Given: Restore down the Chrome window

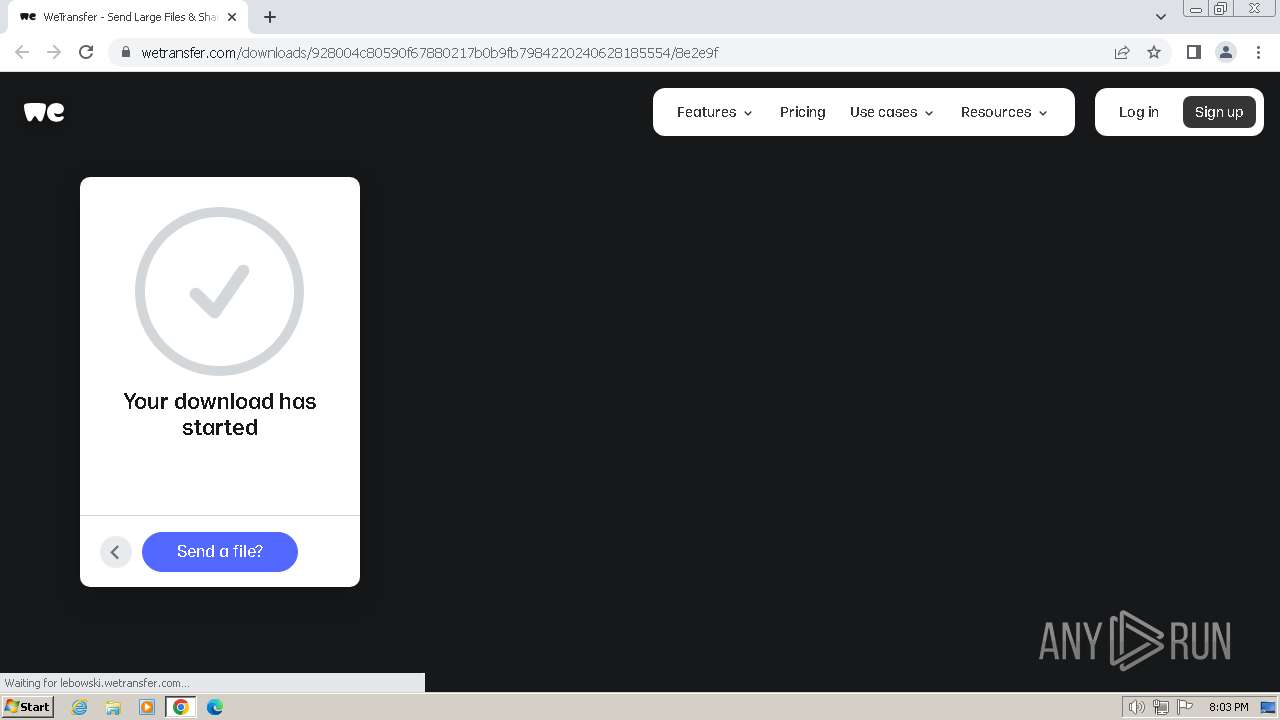Looking at the screenshot, I should [1220, 9].
